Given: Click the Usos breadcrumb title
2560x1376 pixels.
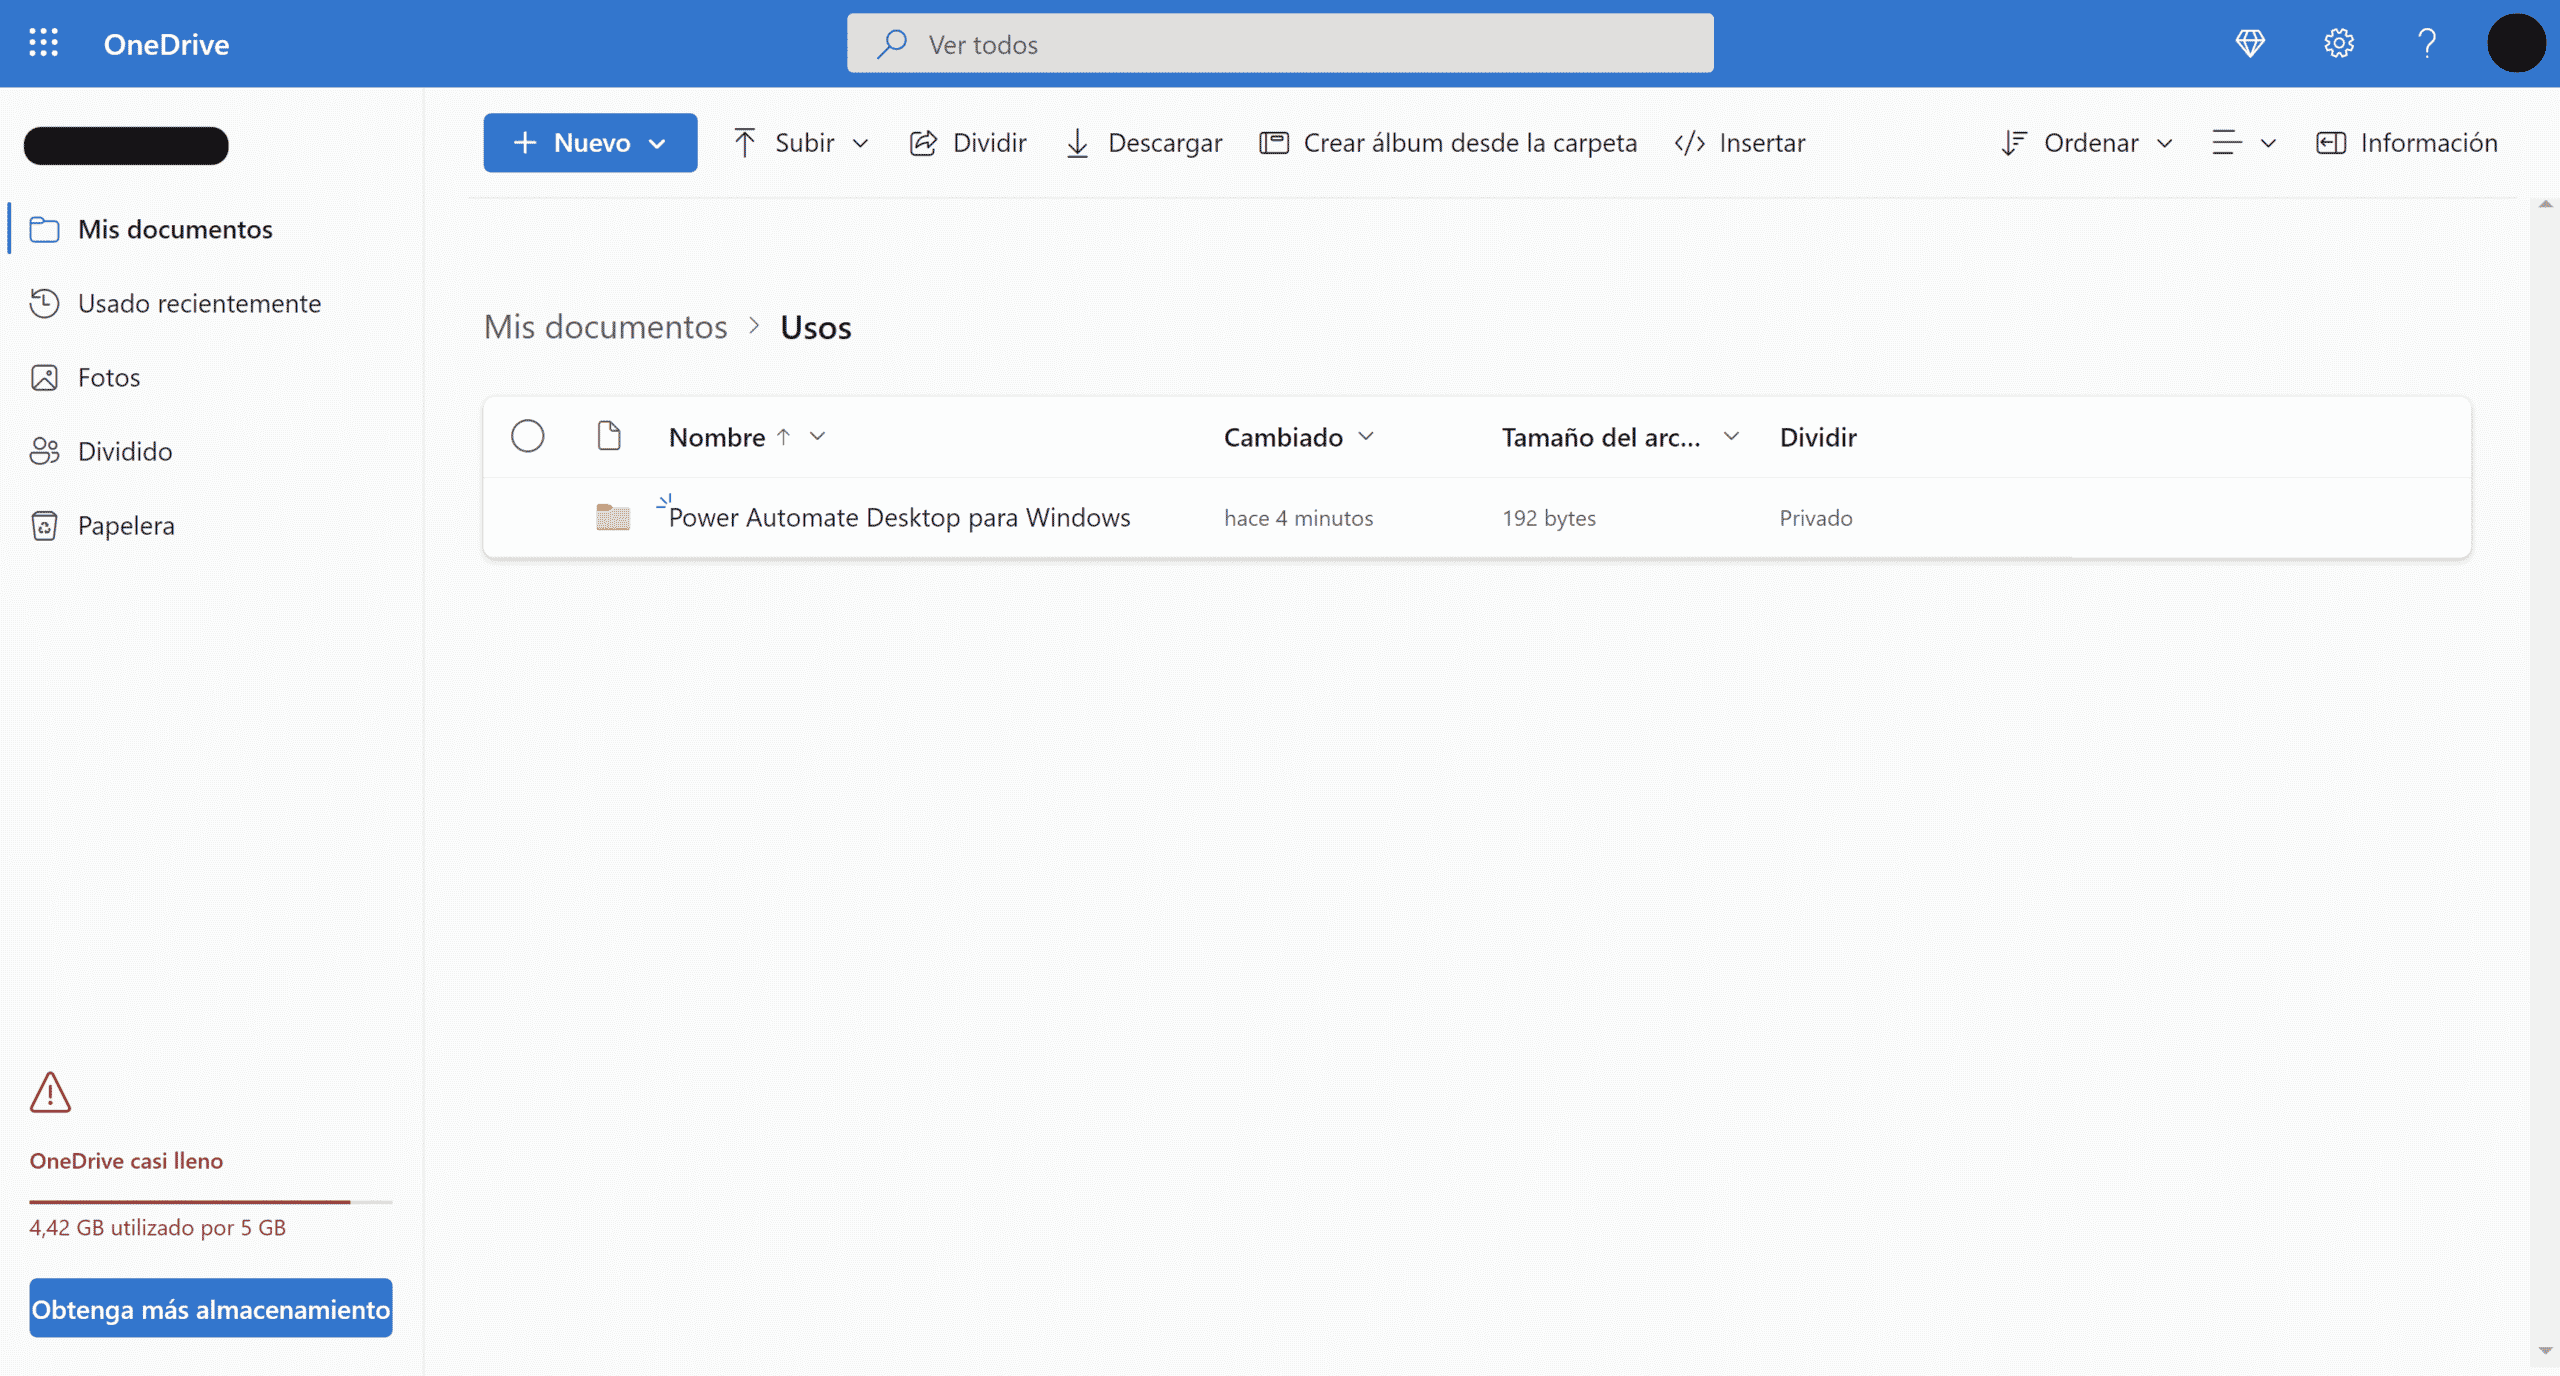Looking at the screenshot, I should point(816,327).
